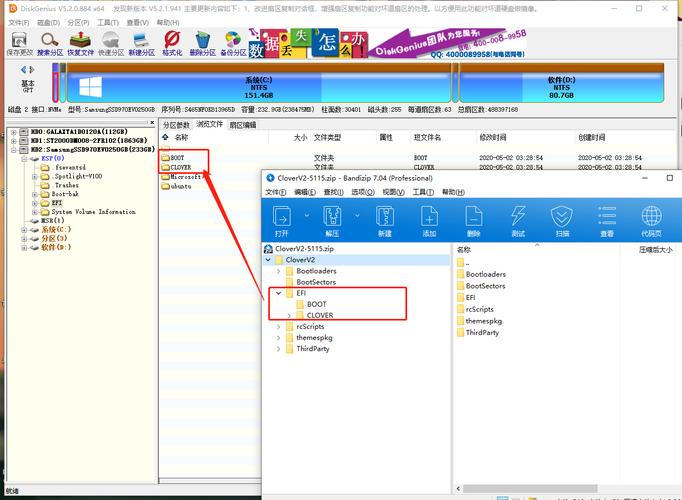Expand HD0:GALAXYA1D0120A disk node
The width and height of the screenshot is (682, 500).
click(13, 132)
